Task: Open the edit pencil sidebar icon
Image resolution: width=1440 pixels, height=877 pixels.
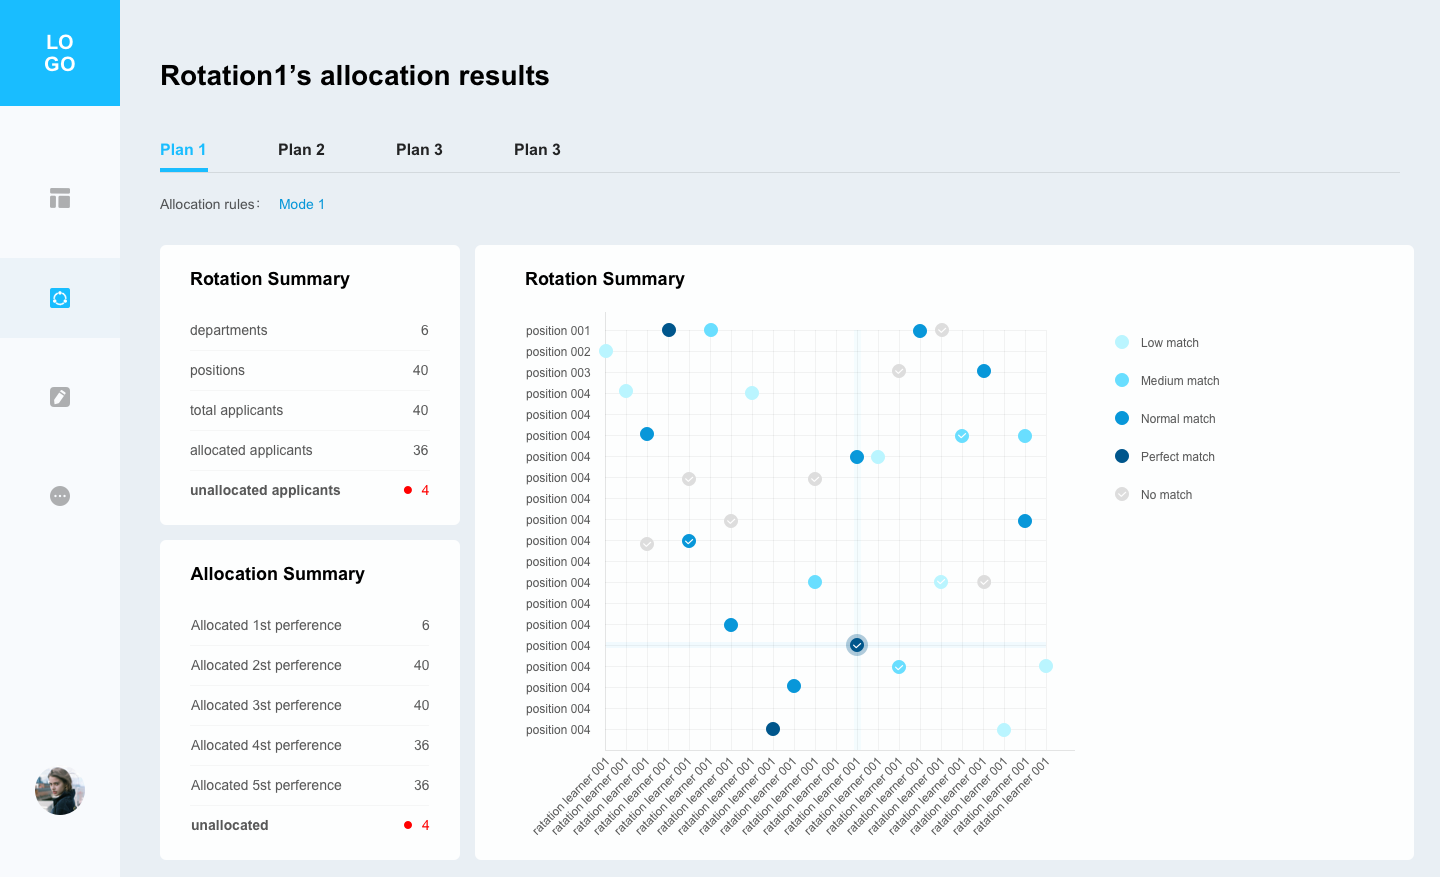Action: [x=60, y=397]
